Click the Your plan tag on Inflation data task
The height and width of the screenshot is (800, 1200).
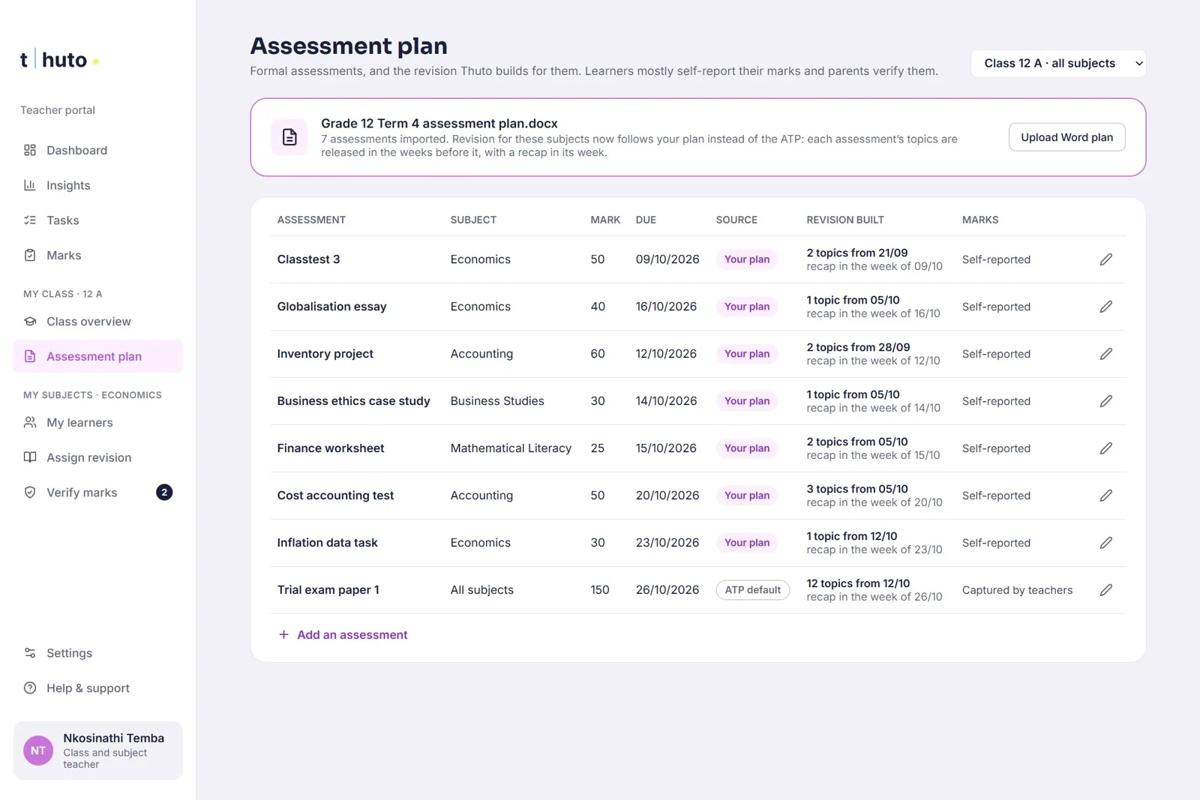[x=747, y=543]
